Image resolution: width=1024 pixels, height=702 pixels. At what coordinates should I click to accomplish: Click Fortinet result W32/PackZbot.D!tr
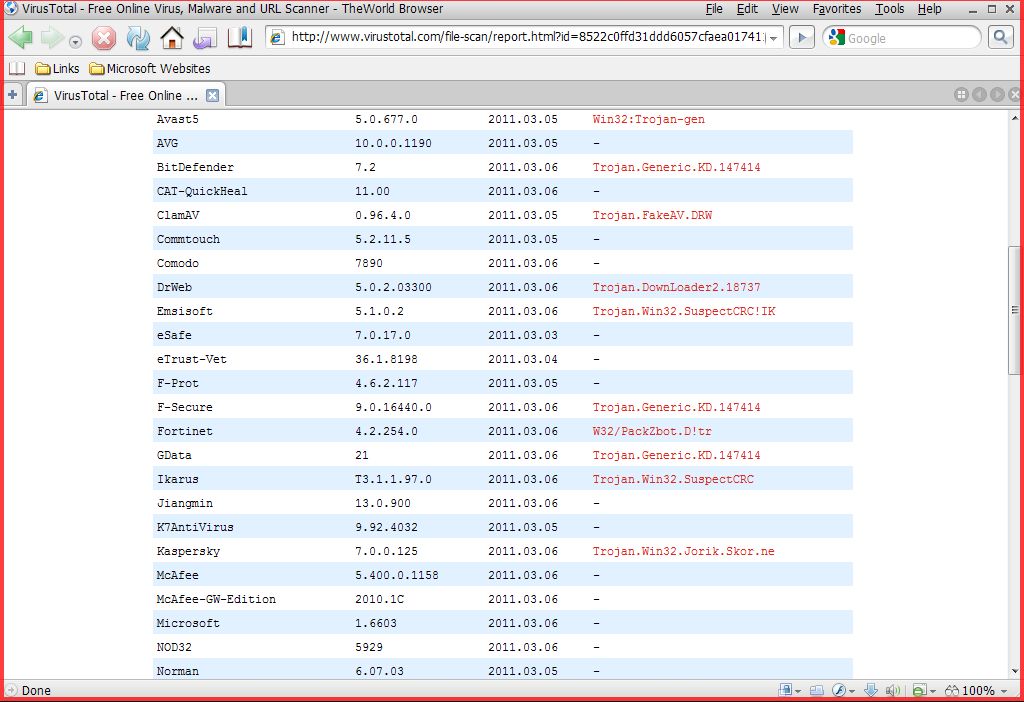(x=652, y=431)
